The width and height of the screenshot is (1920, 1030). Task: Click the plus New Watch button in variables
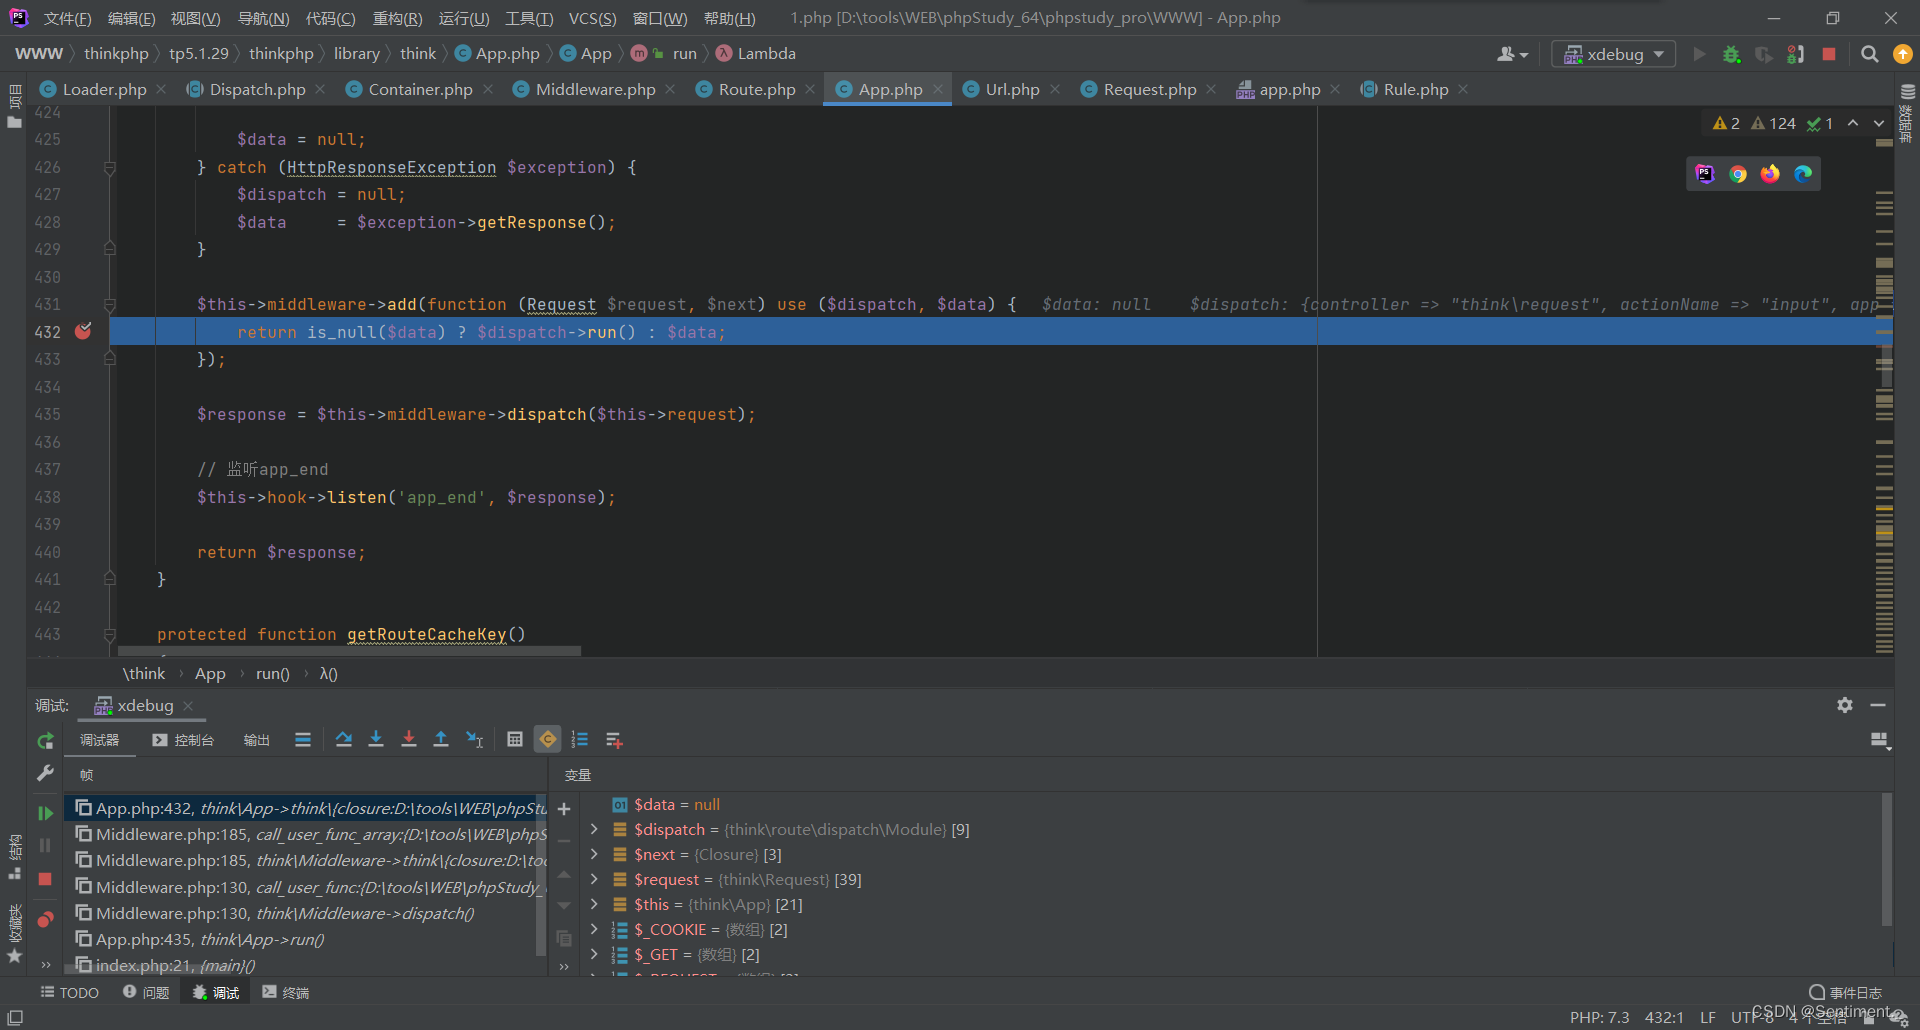[564, 809]
